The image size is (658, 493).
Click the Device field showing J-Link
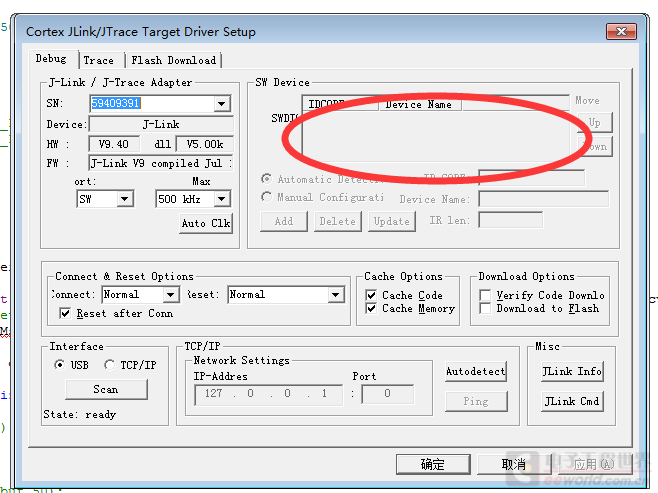[x=161, y=124]
